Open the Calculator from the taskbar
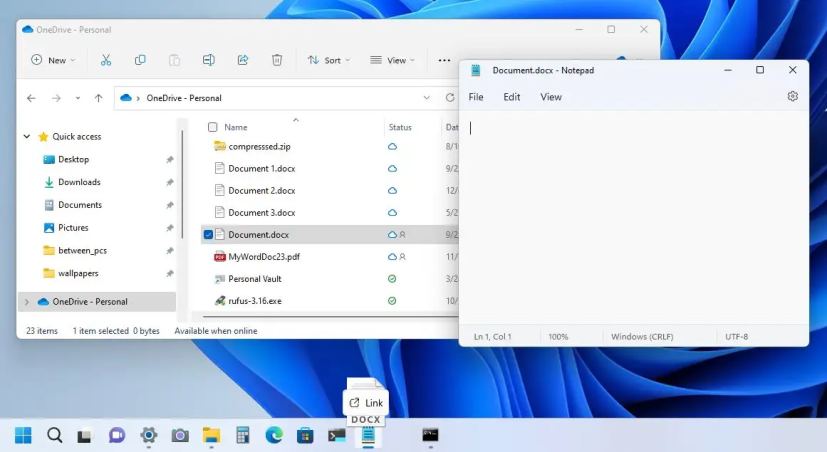Viewport: 827px width, 452px height. [x=242, y=435]
